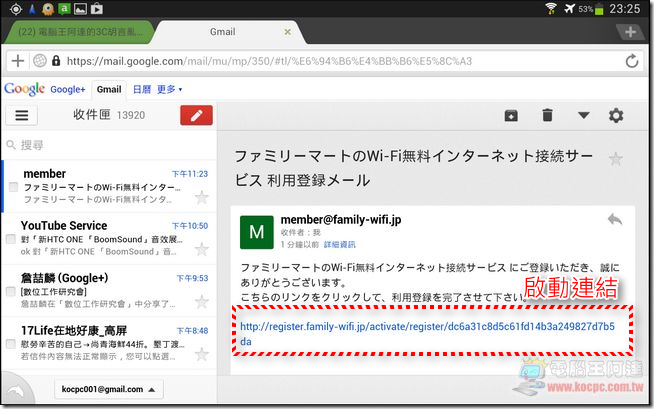Switch to the green 3C browser tab
This screenshot has width=654, height=409.
point(79,32)
